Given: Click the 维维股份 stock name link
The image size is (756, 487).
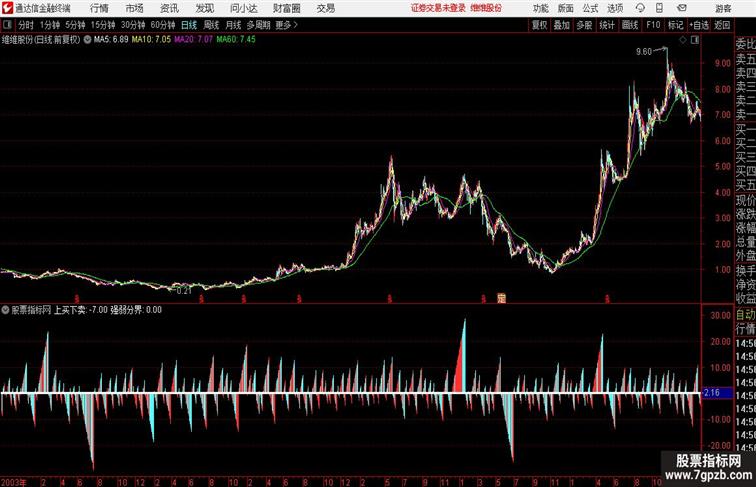Looking at the screenshot, I should coord(486,8).
